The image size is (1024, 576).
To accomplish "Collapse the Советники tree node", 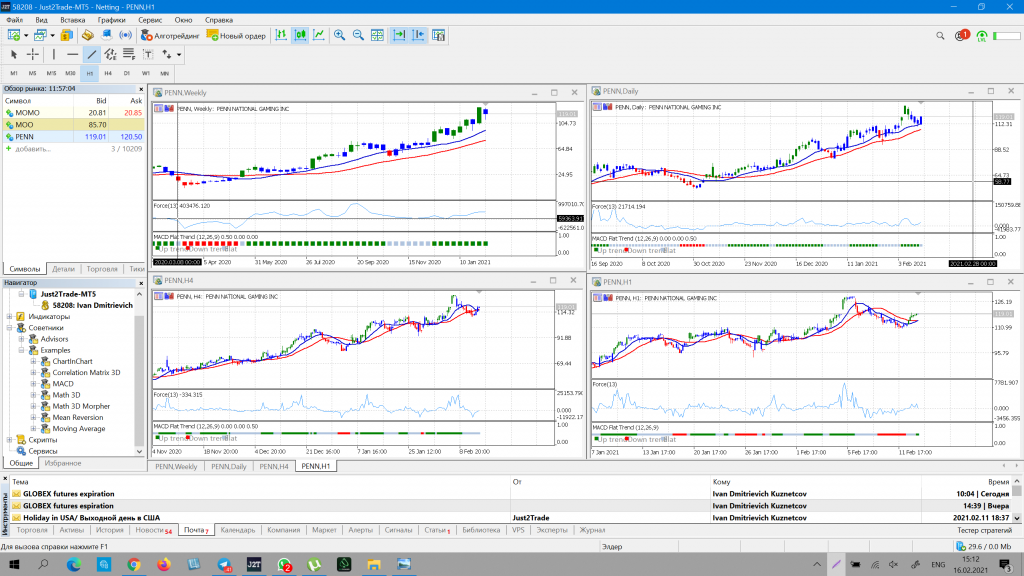I will [10, 328].
